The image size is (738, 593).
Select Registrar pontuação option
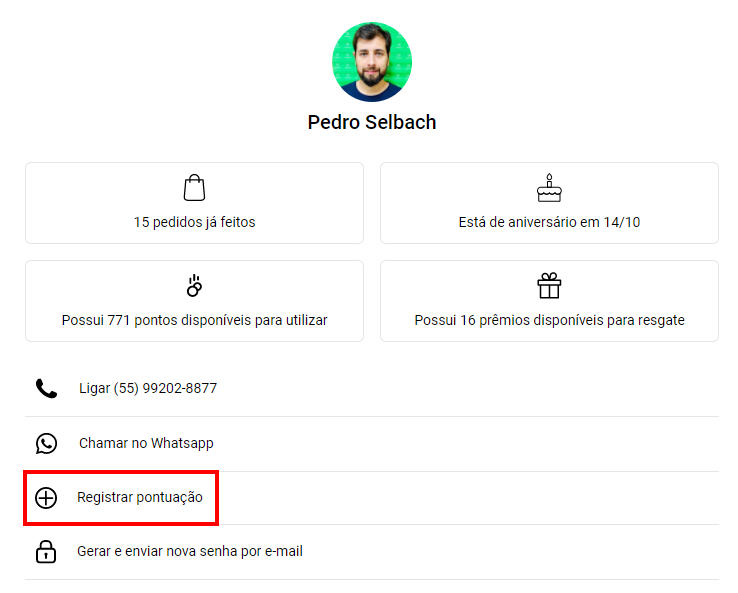coord(372,498)
